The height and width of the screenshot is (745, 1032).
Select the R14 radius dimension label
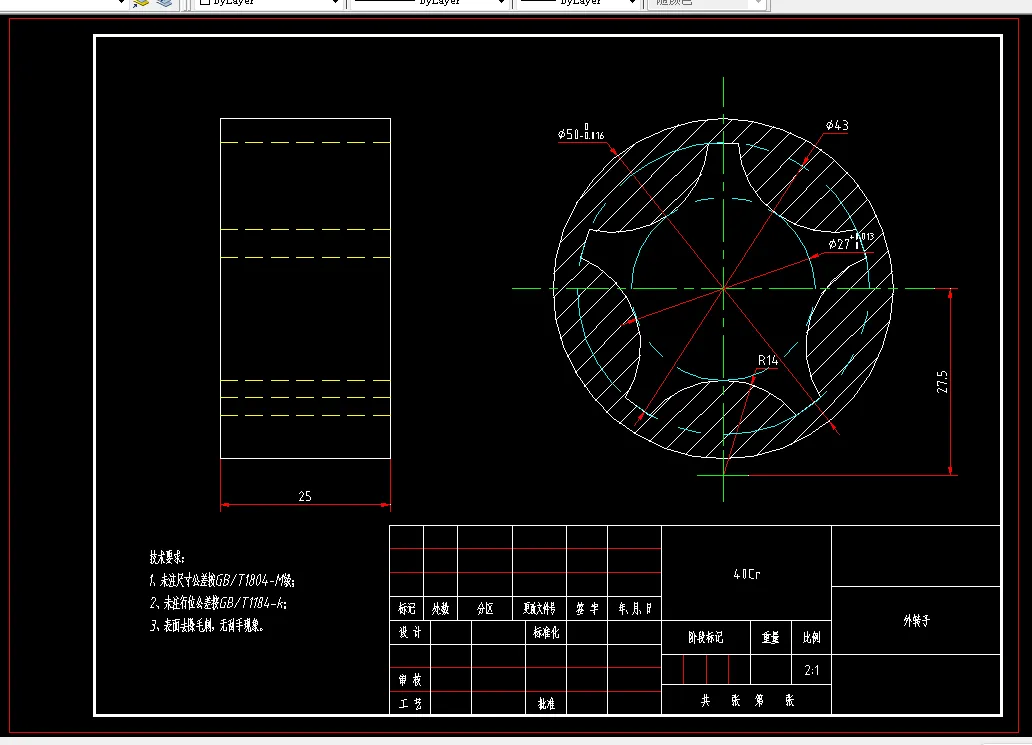(x=767, y=361)
